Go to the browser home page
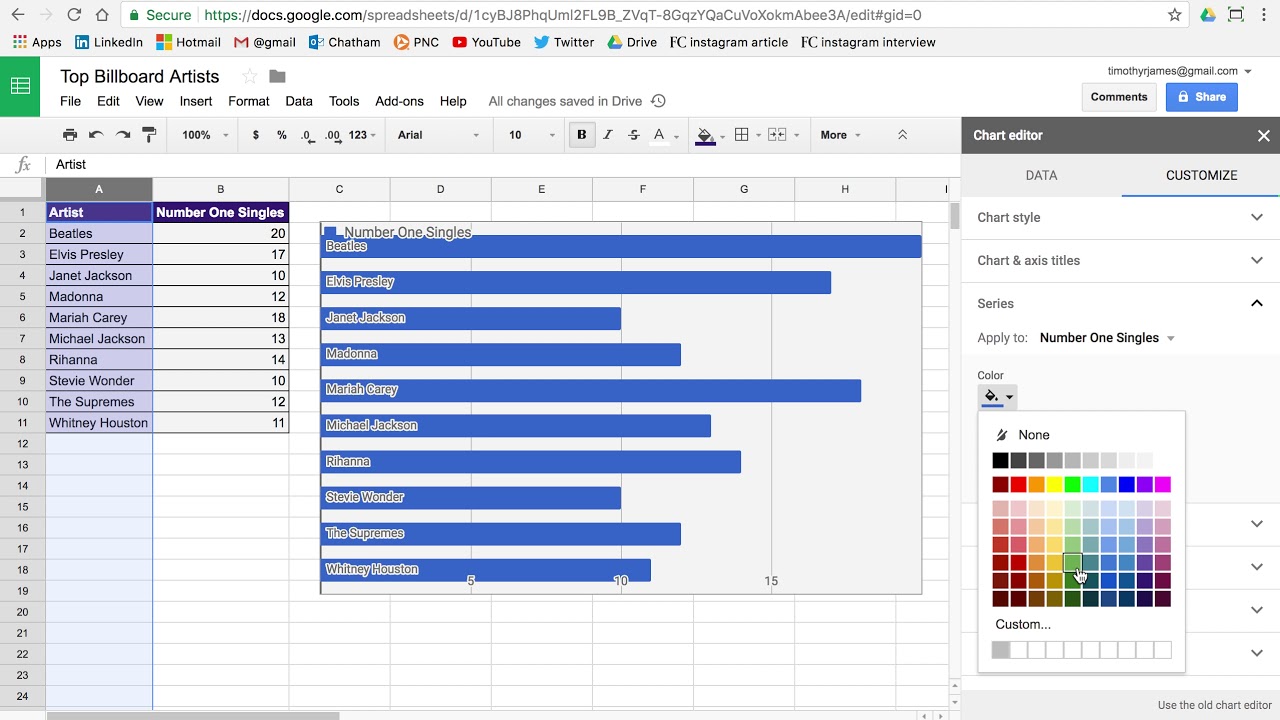 point(102,15)
